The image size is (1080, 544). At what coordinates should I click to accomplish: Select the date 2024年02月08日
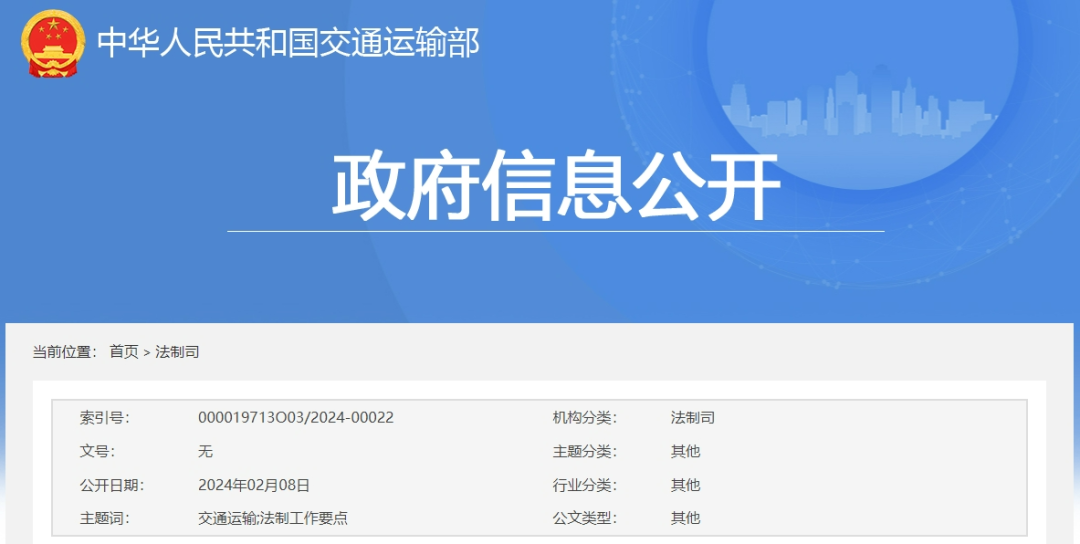(253, 485)
